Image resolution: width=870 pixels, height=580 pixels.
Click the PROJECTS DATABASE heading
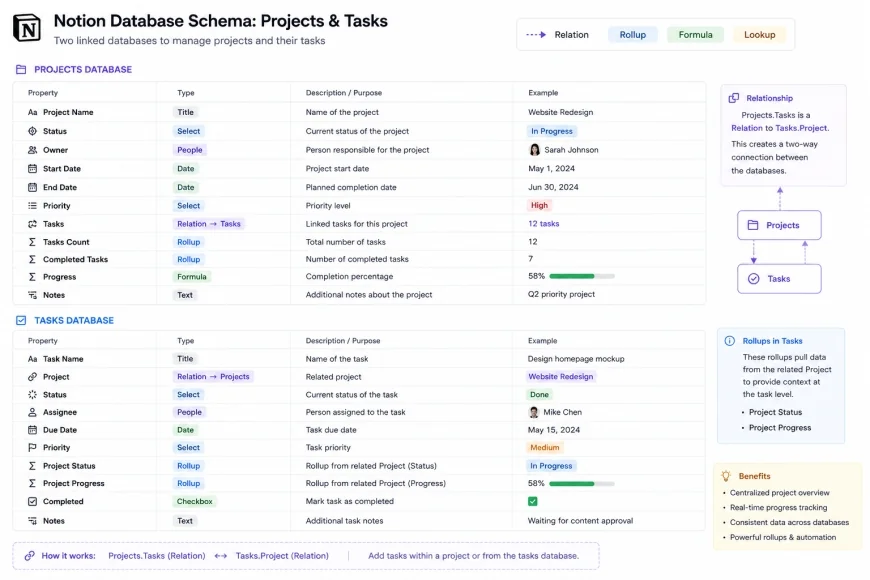[83, 69]
